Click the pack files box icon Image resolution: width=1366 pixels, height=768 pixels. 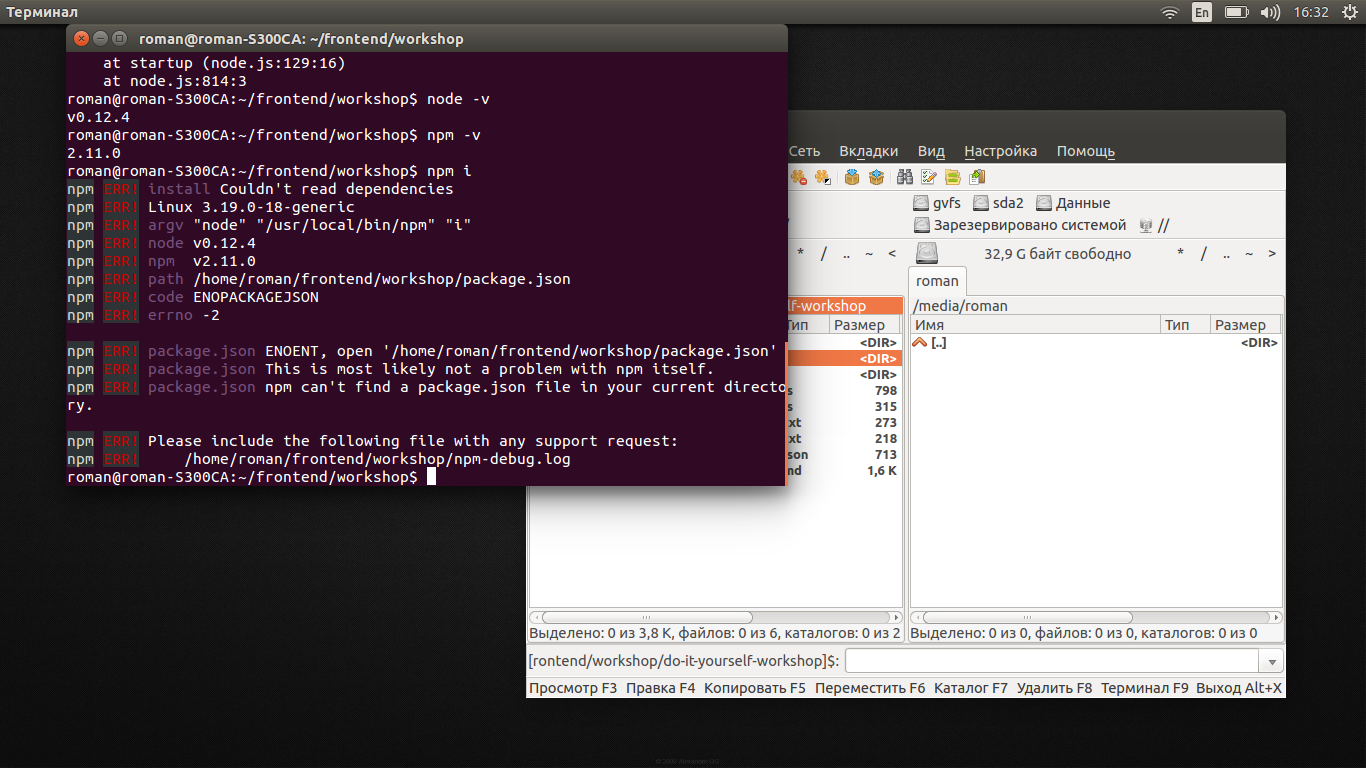[x=852, y=177]
